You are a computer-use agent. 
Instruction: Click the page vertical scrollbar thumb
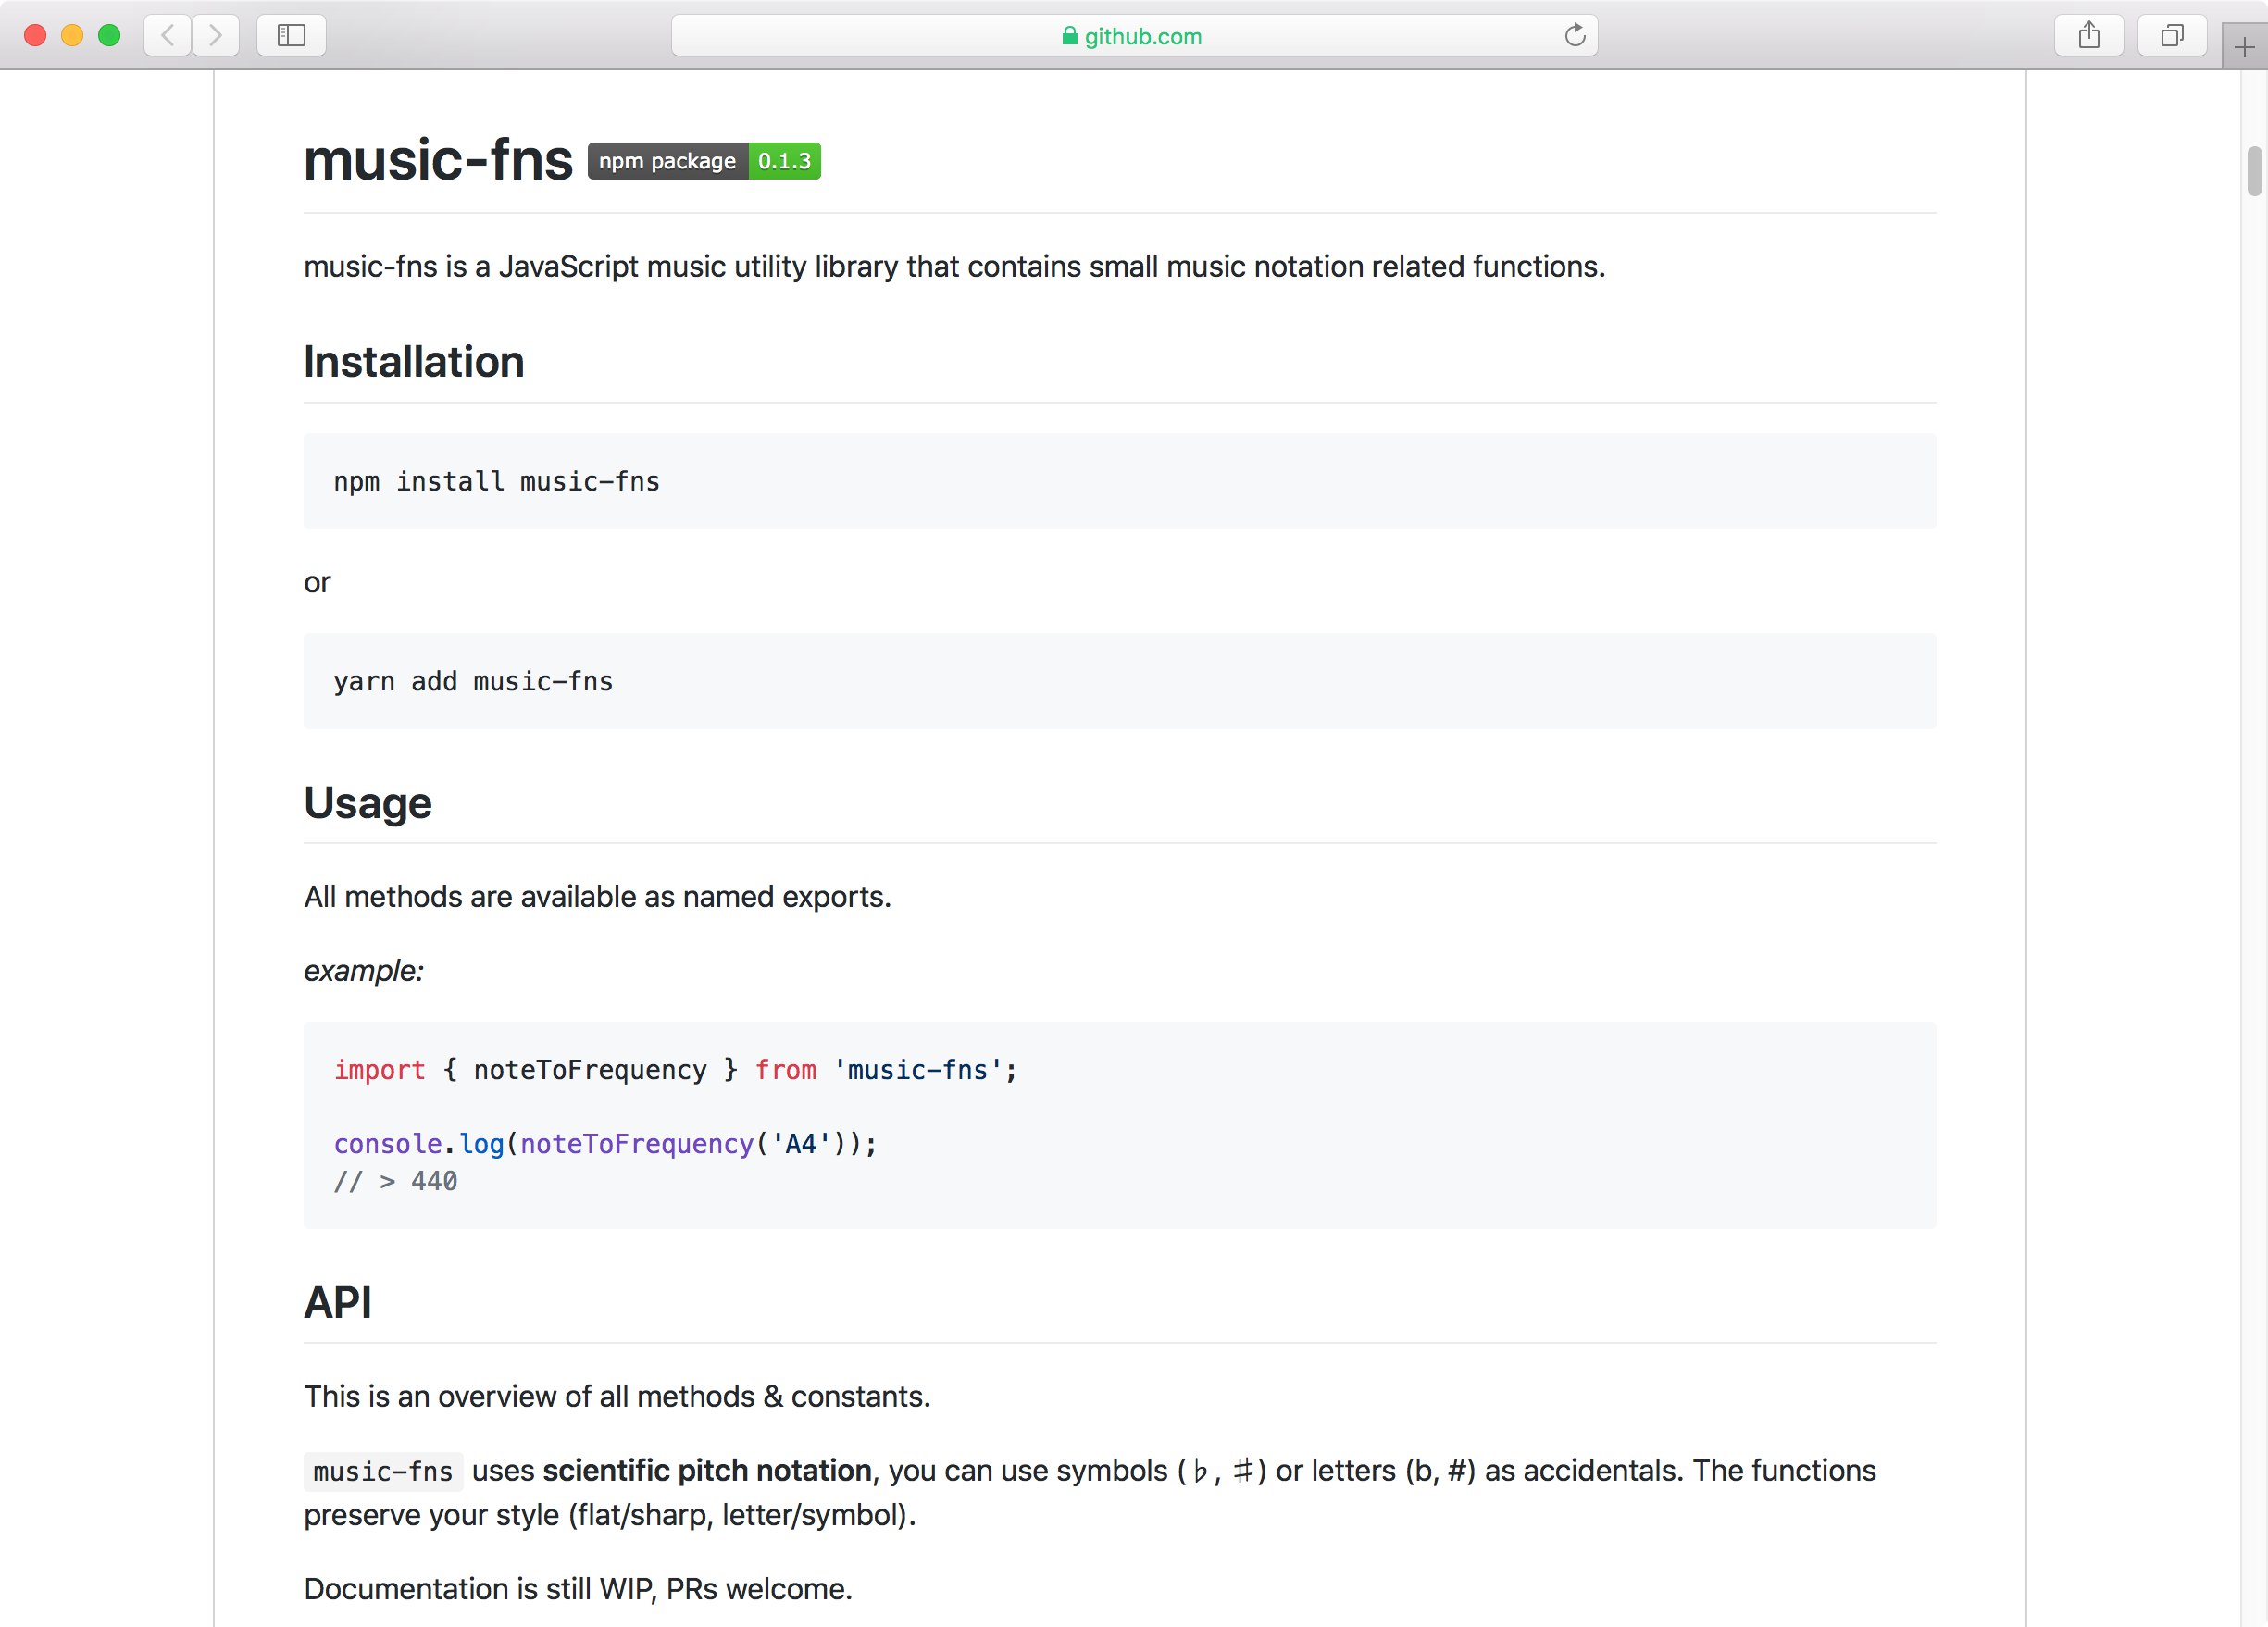(x=2253, y=171)
